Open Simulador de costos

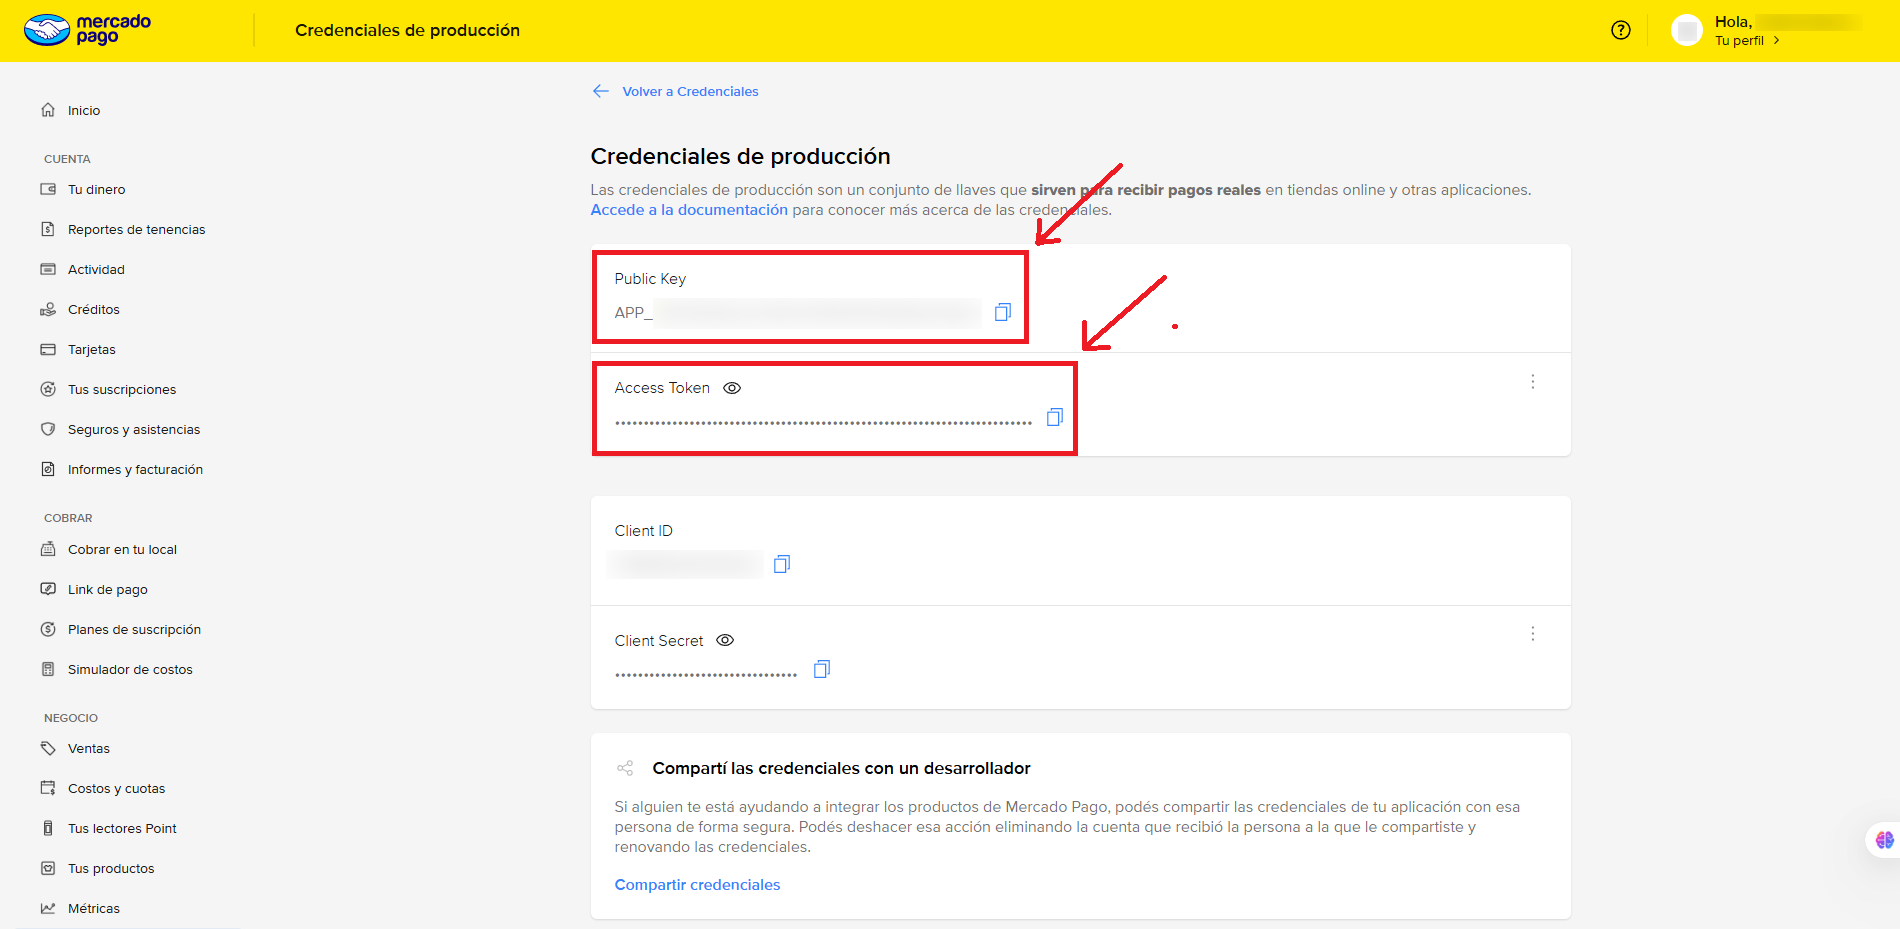(x=130, y=670)
